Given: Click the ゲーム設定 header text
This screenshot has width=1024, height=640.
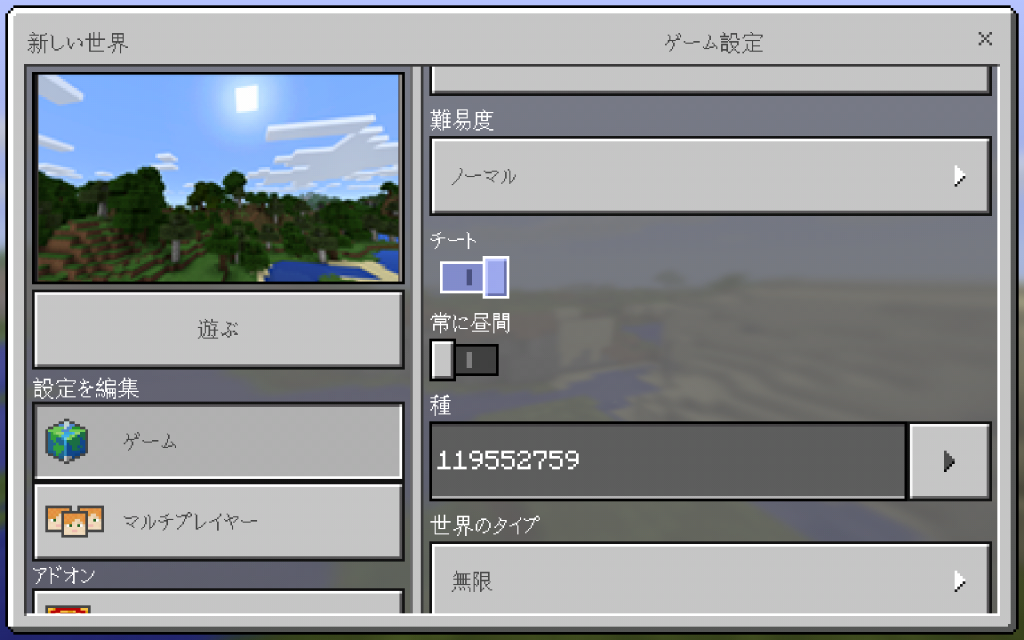Looking at the screenshot, I should coord(714,43).
